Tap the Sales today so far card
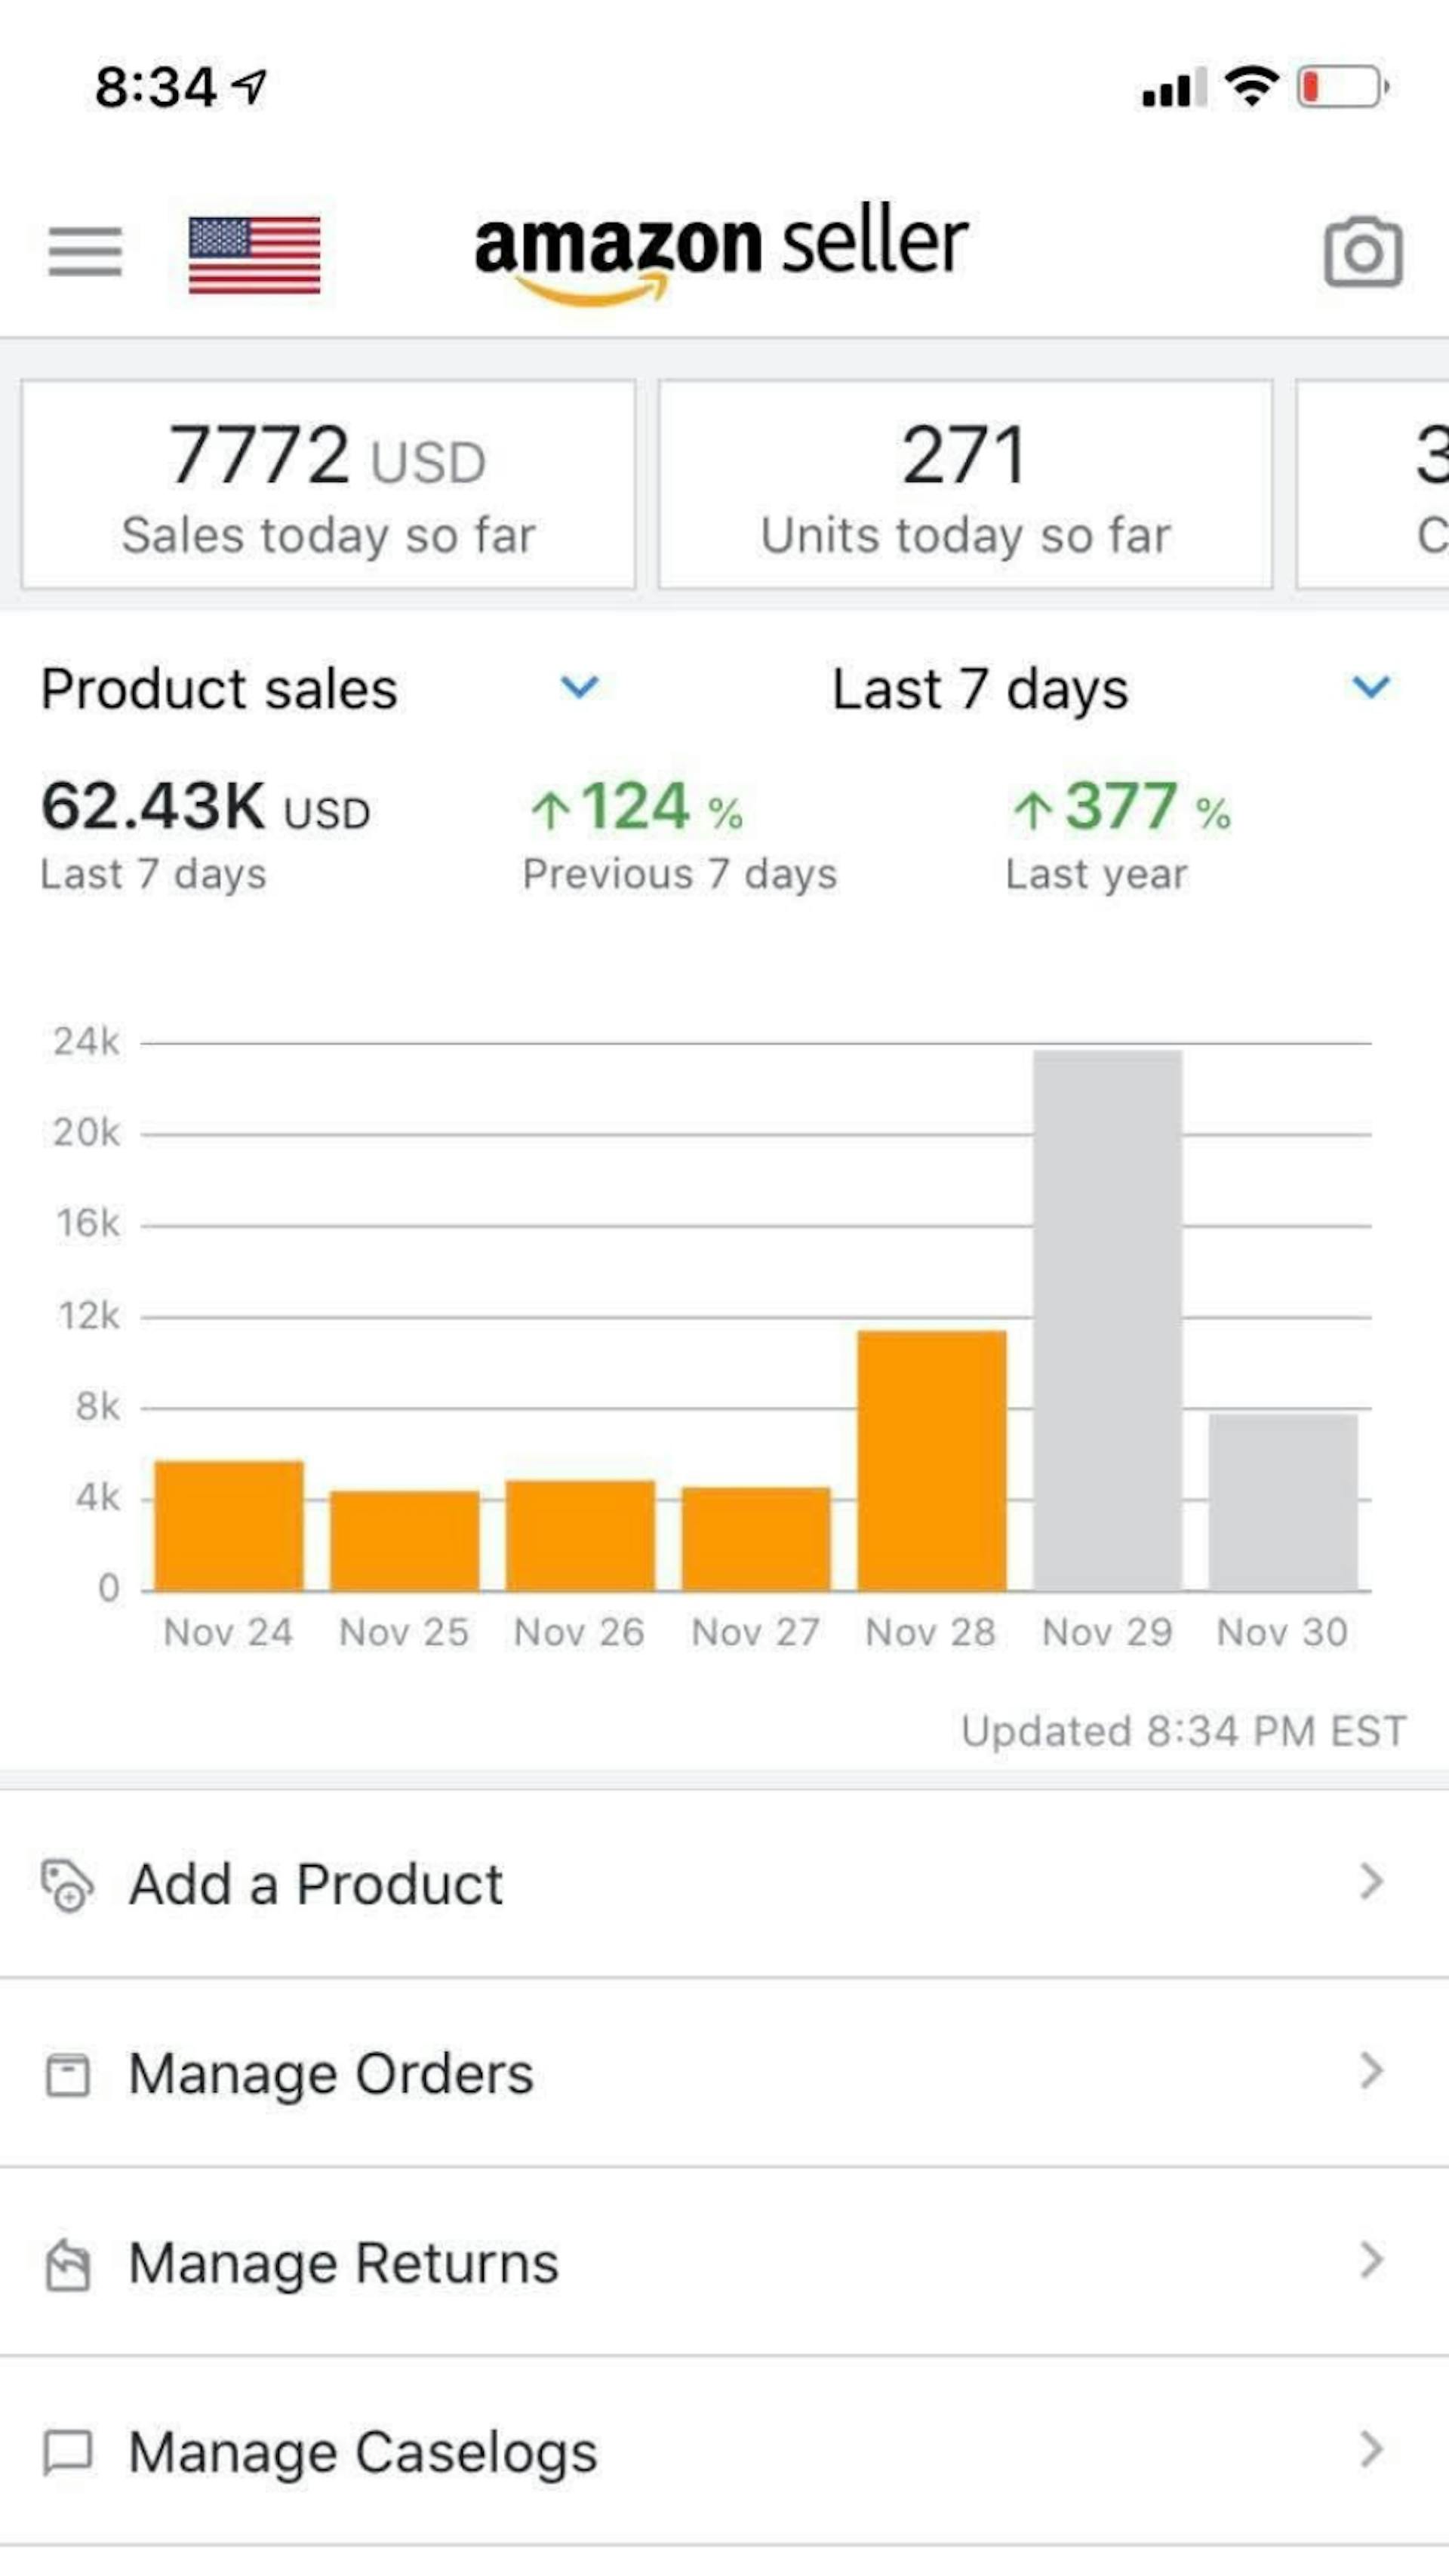Viewport: 1449px width, 2576px height. pyautogui.click(x=328, y=485)
